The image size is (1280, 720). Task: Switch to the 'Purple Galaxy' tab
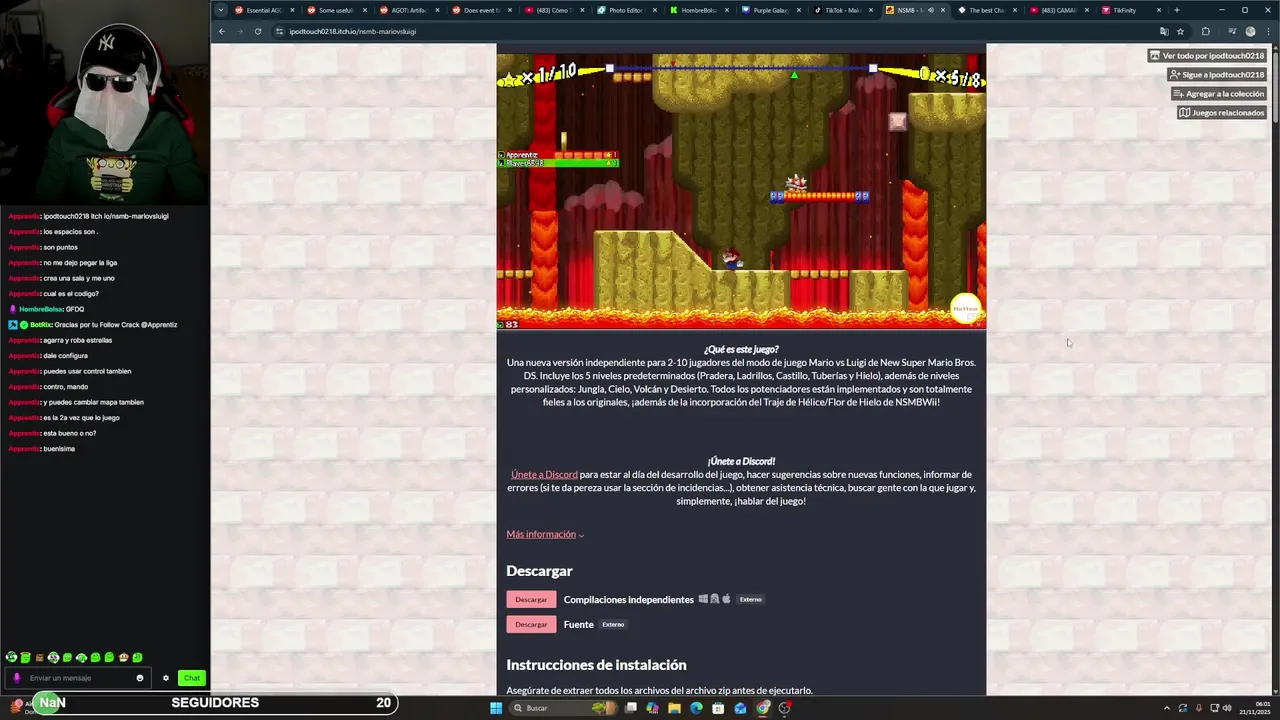click(770, 10)
